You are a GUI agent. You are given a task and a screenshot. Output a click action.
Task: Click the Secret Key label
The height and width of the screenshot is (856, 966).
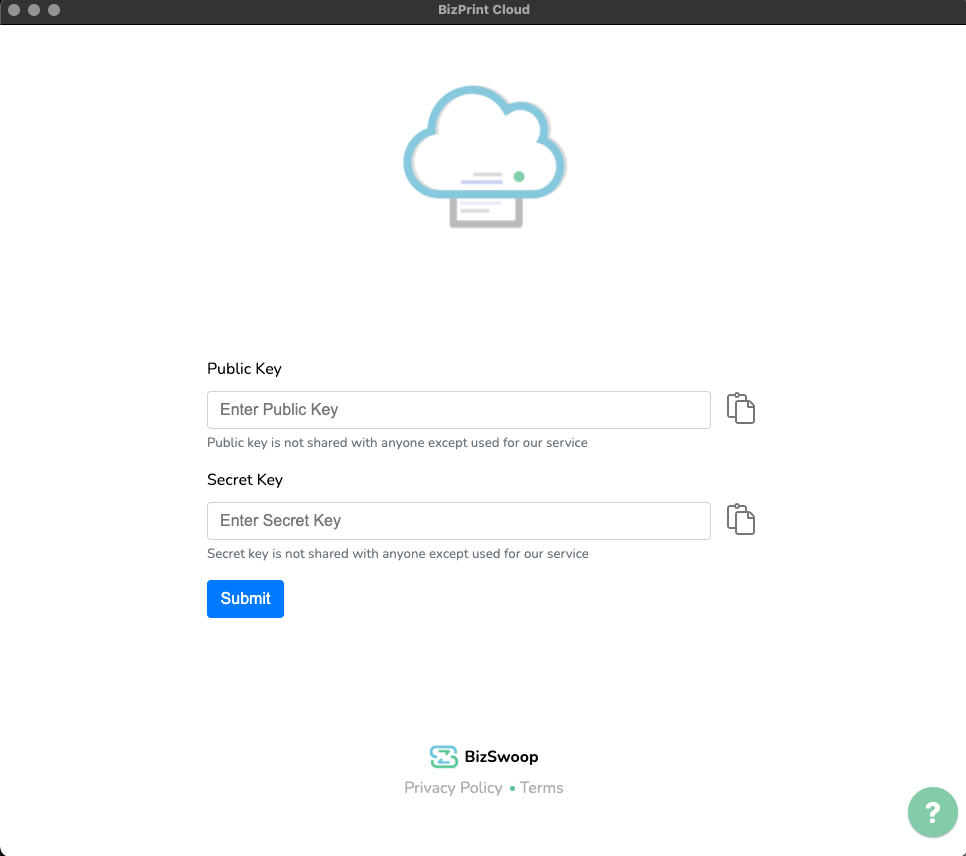[x=245, y=480]
